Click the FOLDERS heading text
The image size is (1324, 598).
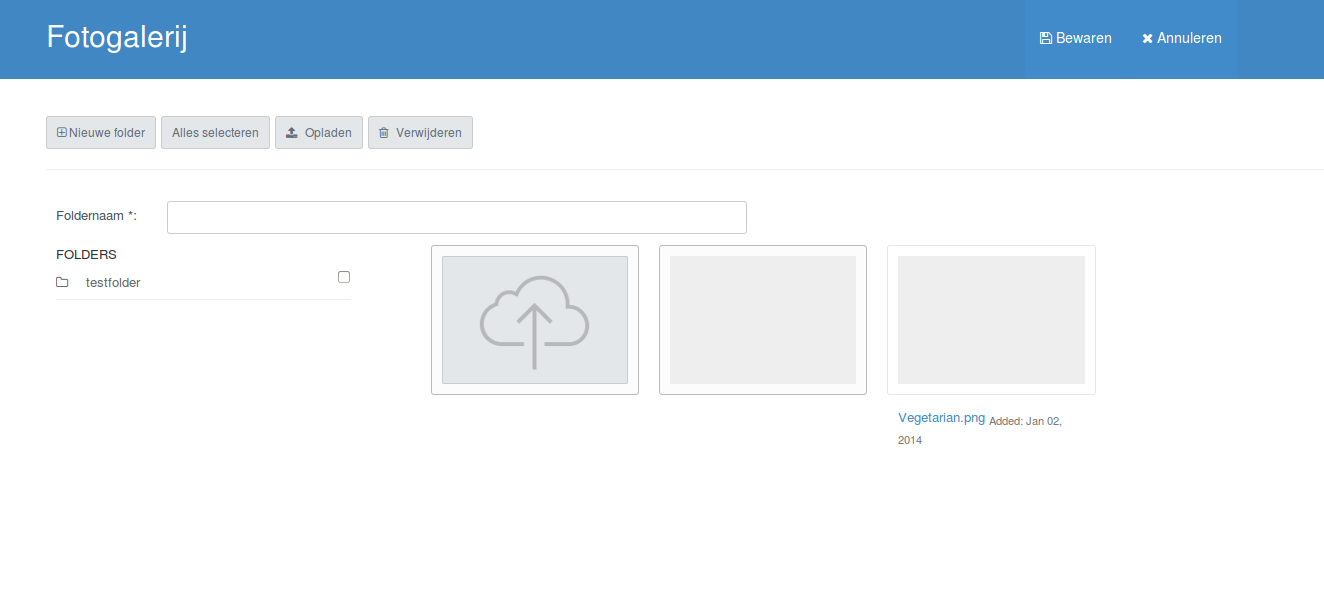86,255
